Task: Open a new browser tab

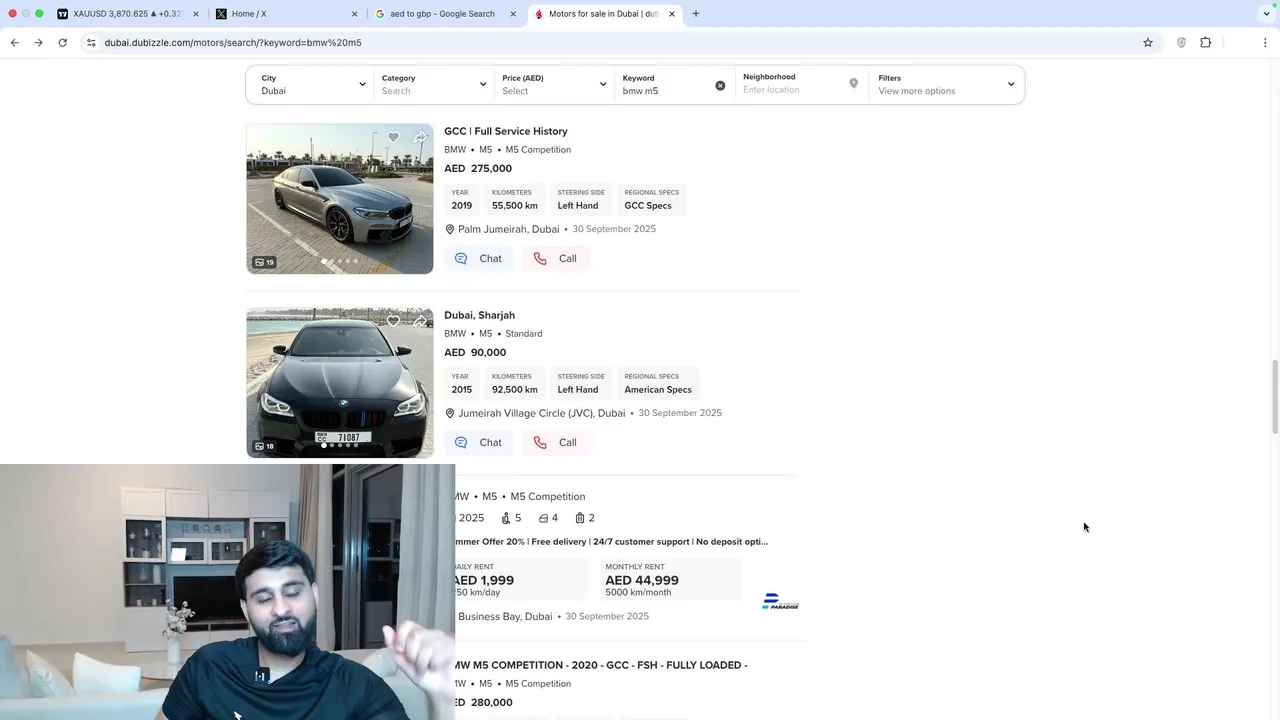Action: pyautogui.click(x=696, y=14)
